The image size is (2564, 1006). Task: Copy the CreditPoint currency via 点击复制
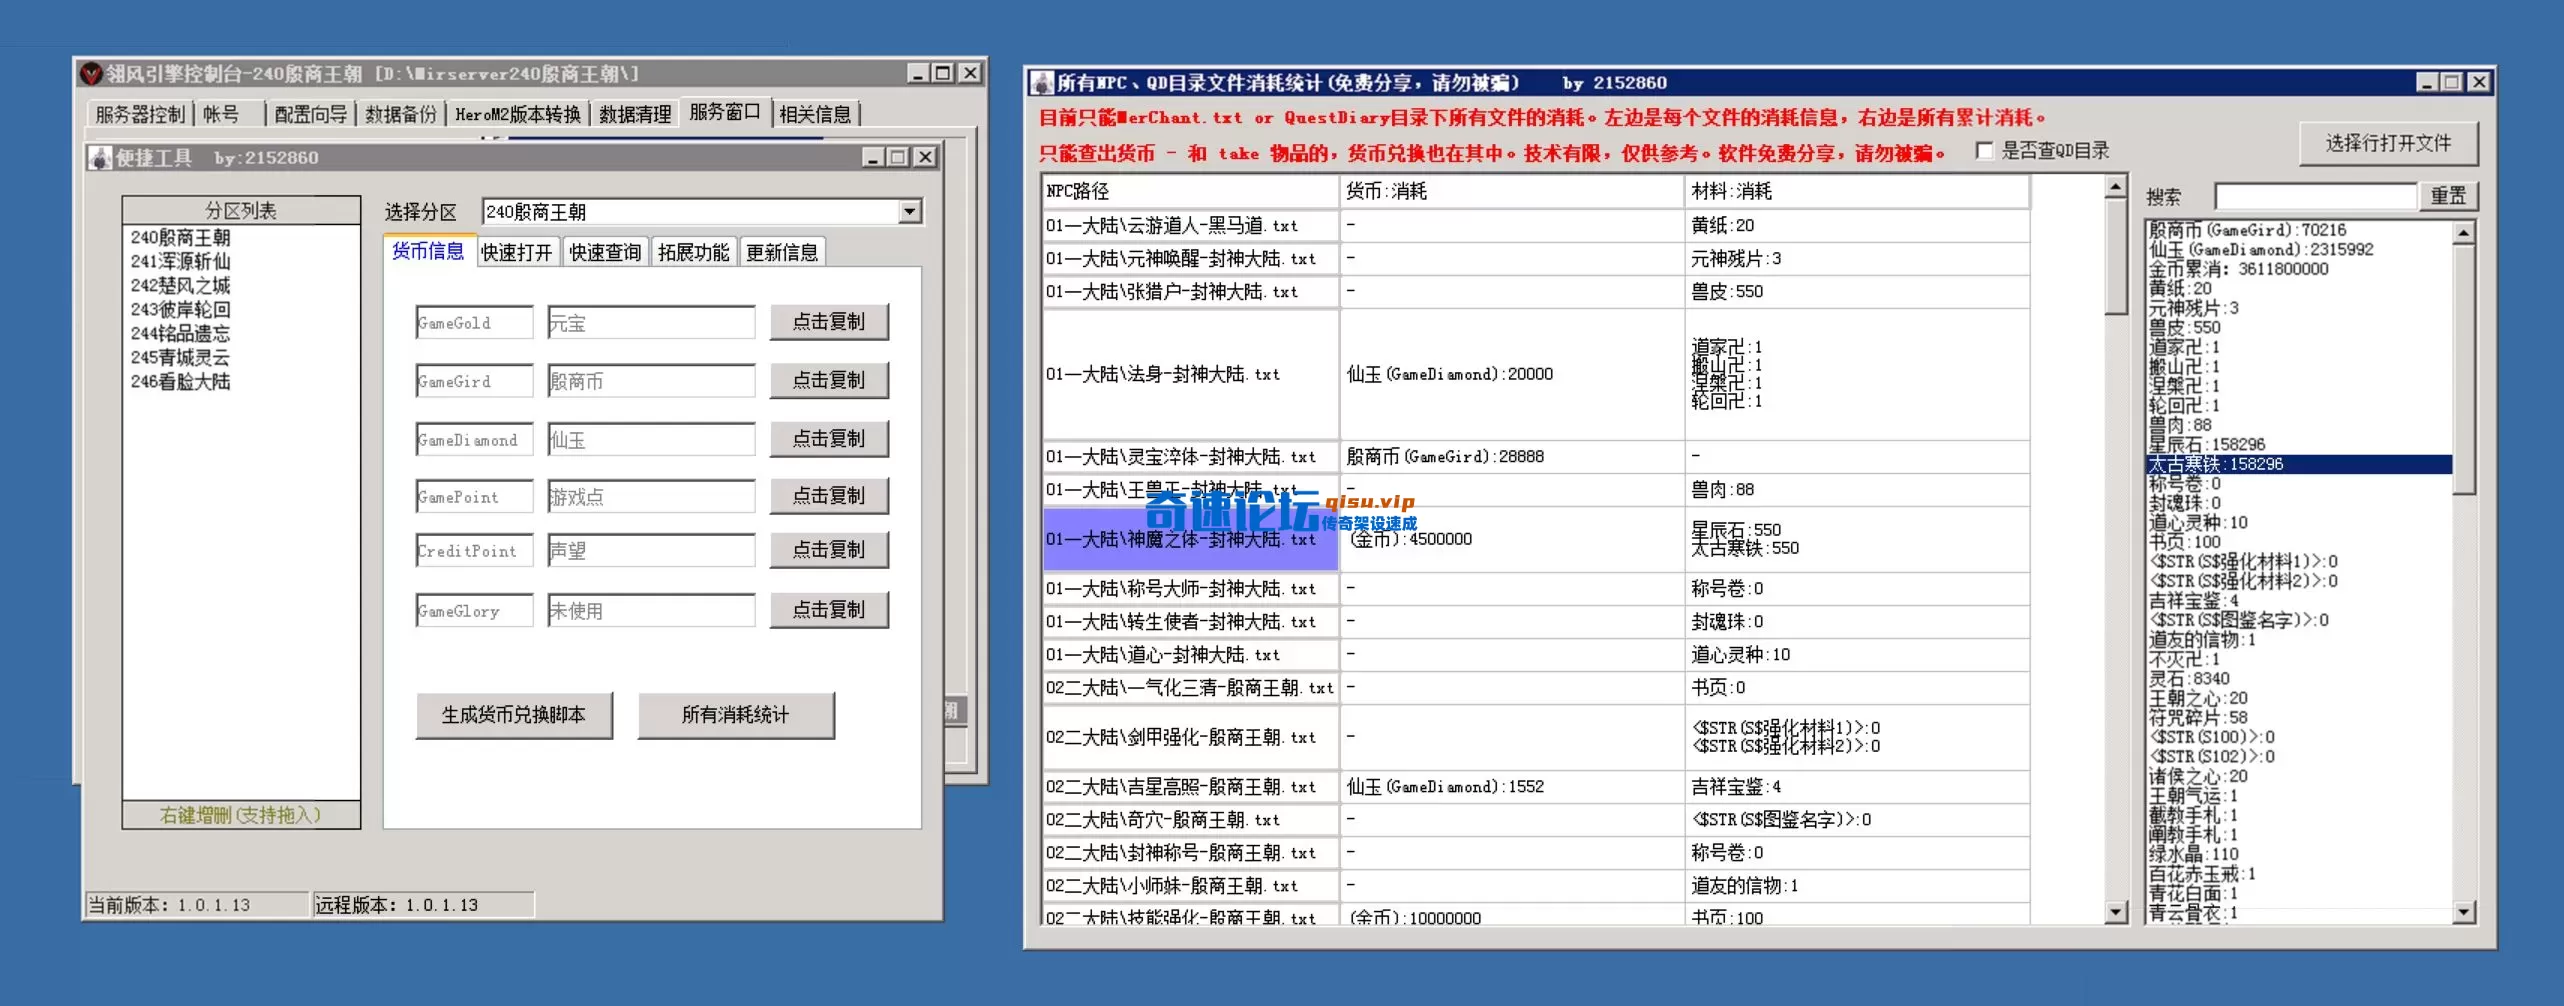pos(829,550)
